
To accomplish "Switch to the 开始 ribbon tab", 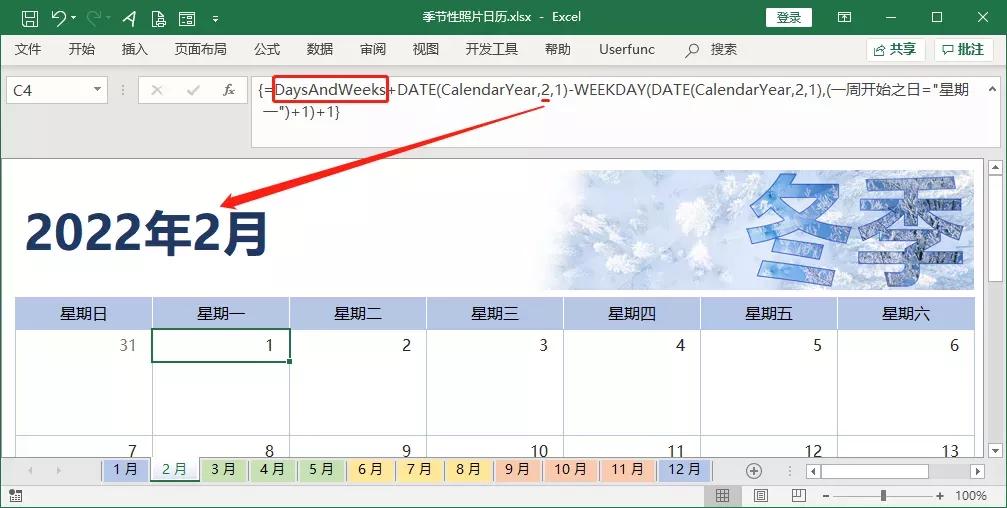I will click(82, 49).
